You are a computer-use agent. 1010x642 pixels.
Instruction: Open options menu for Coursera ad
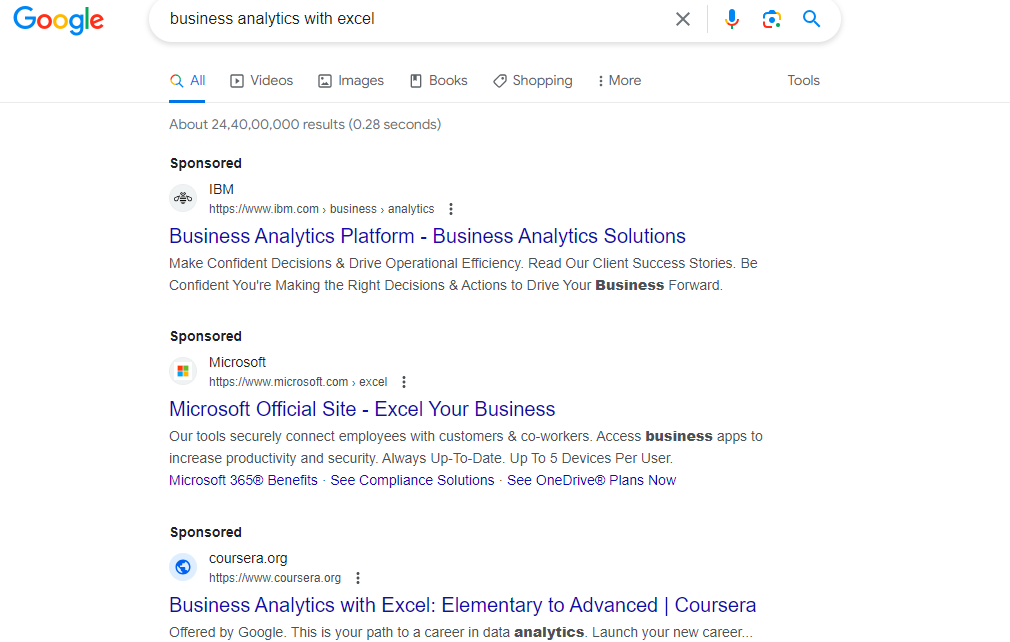point(358,578)
